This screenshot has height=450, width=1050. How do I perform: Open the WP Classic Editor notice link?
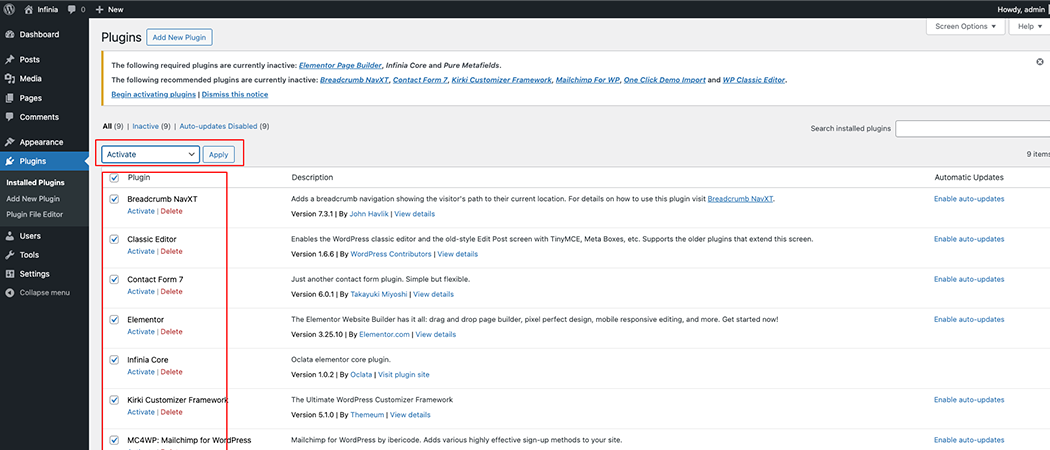pos(754,80)
